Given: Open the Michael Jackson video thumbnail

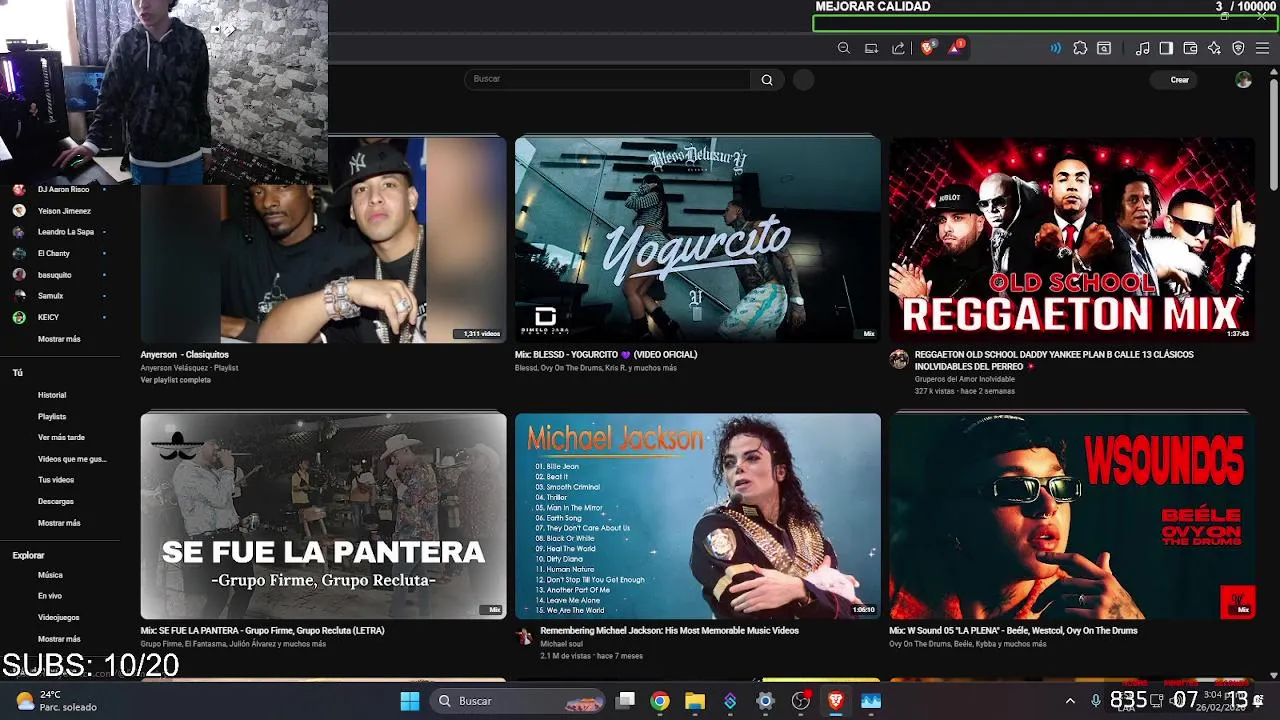Looking at the screenshot, I should click(x=698, y=516).
